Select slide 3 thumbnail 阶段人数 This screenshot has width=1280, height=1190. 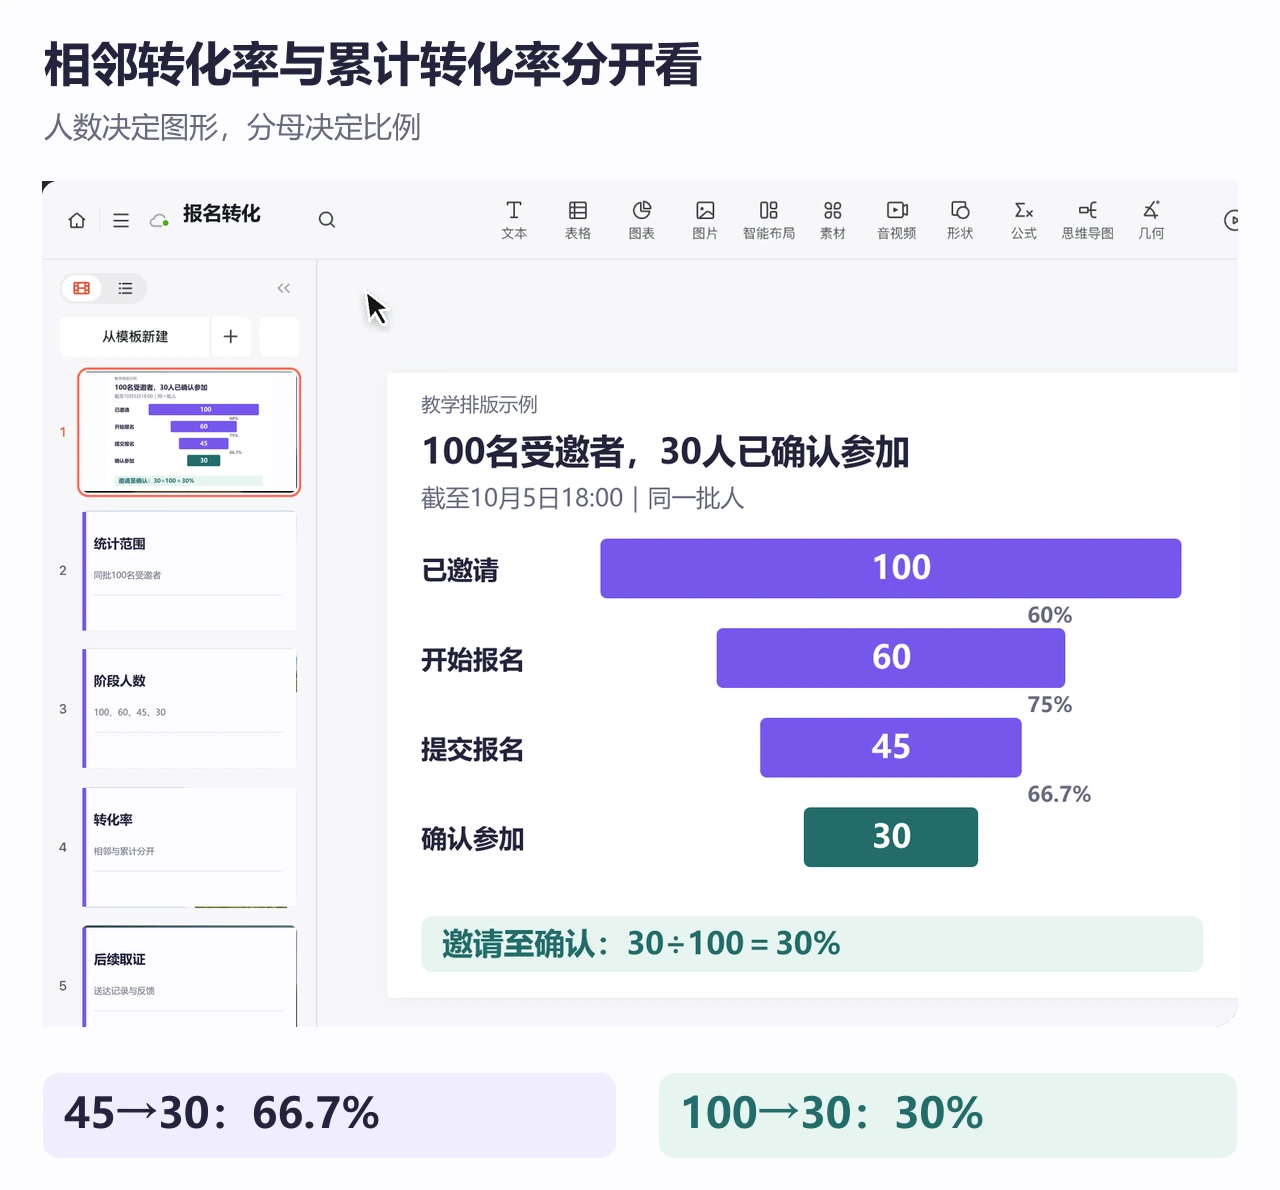pyautogui.click(x=189, y=709)
